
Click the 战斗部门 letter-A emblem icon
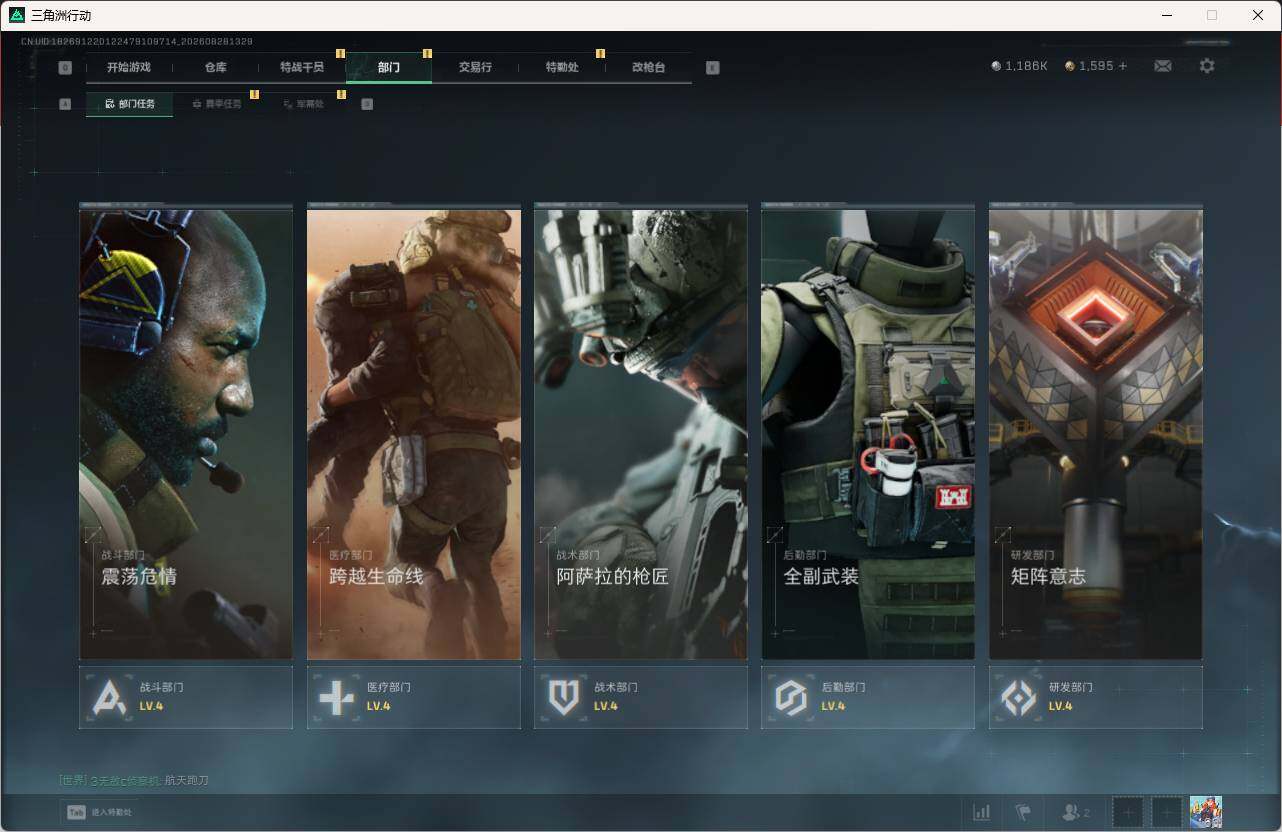(x=109, y=697)
